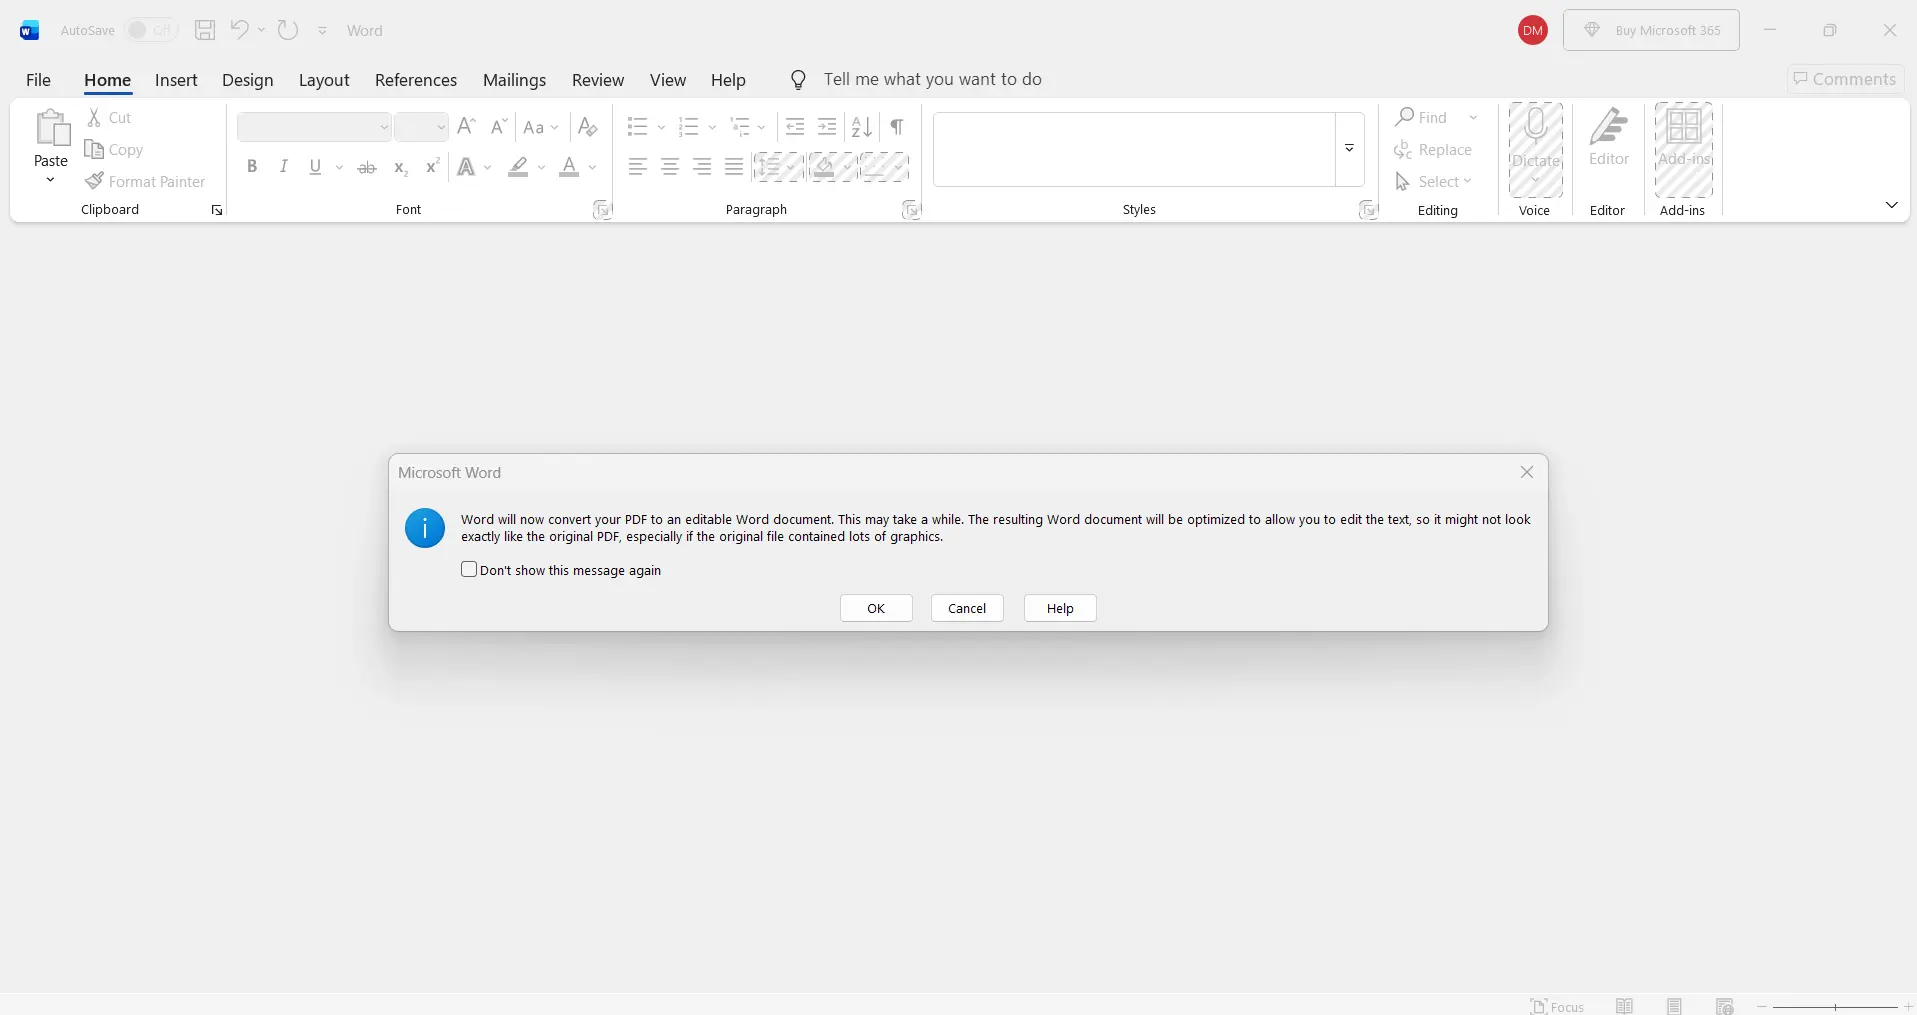Apply Strikethrough formatting
Image resolution: width=1917 pixels, height=1015 pixels.
(367, 167)
